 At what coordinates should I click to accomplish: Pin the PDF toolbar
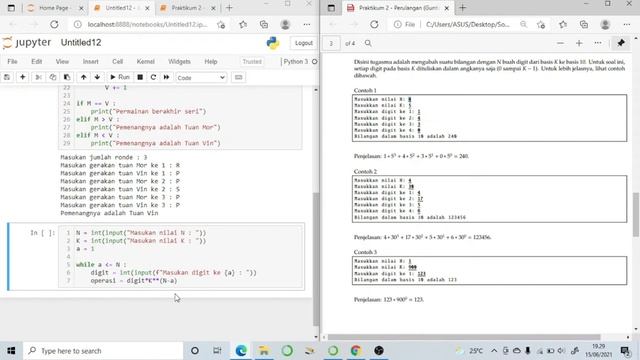[621, 43]
